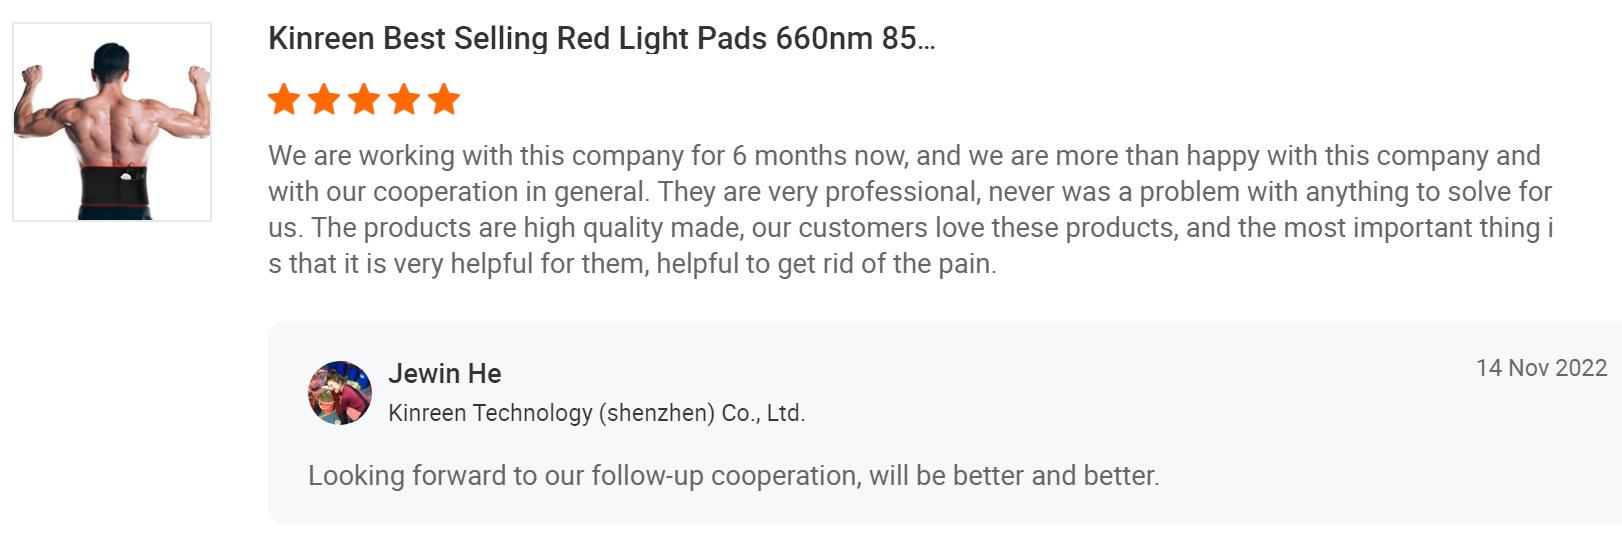Select the first orange rating star
The width and height of the screenshot is (1622, 554).
(x=284, y=99)
